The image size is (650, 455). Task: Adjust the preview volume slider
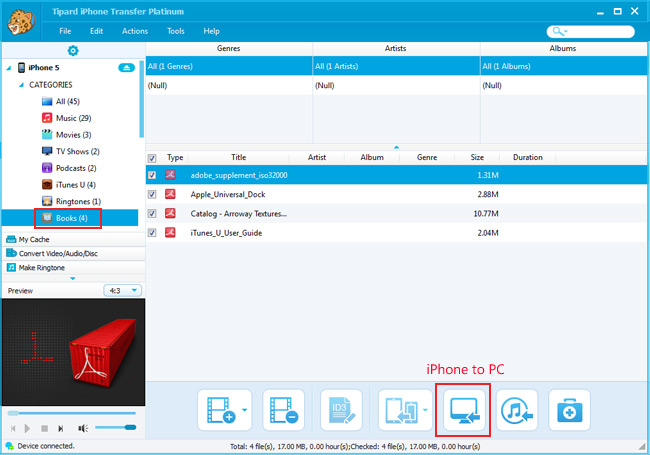116,428
